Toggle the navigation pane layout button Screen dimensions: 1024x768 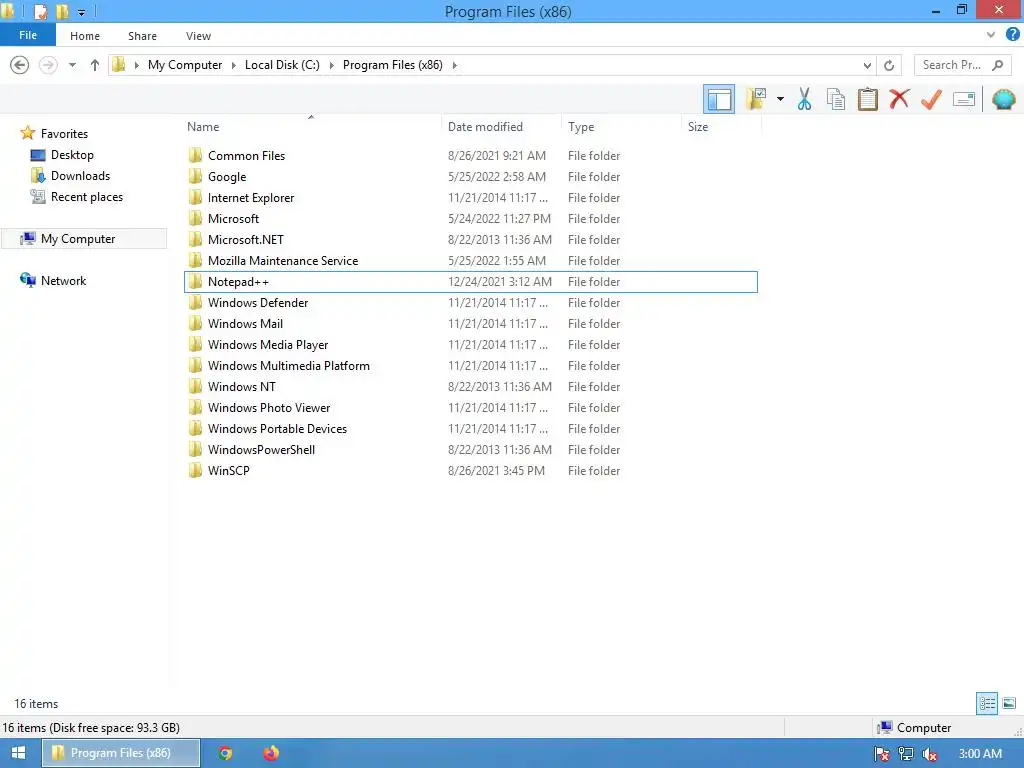tap(718, 99)
